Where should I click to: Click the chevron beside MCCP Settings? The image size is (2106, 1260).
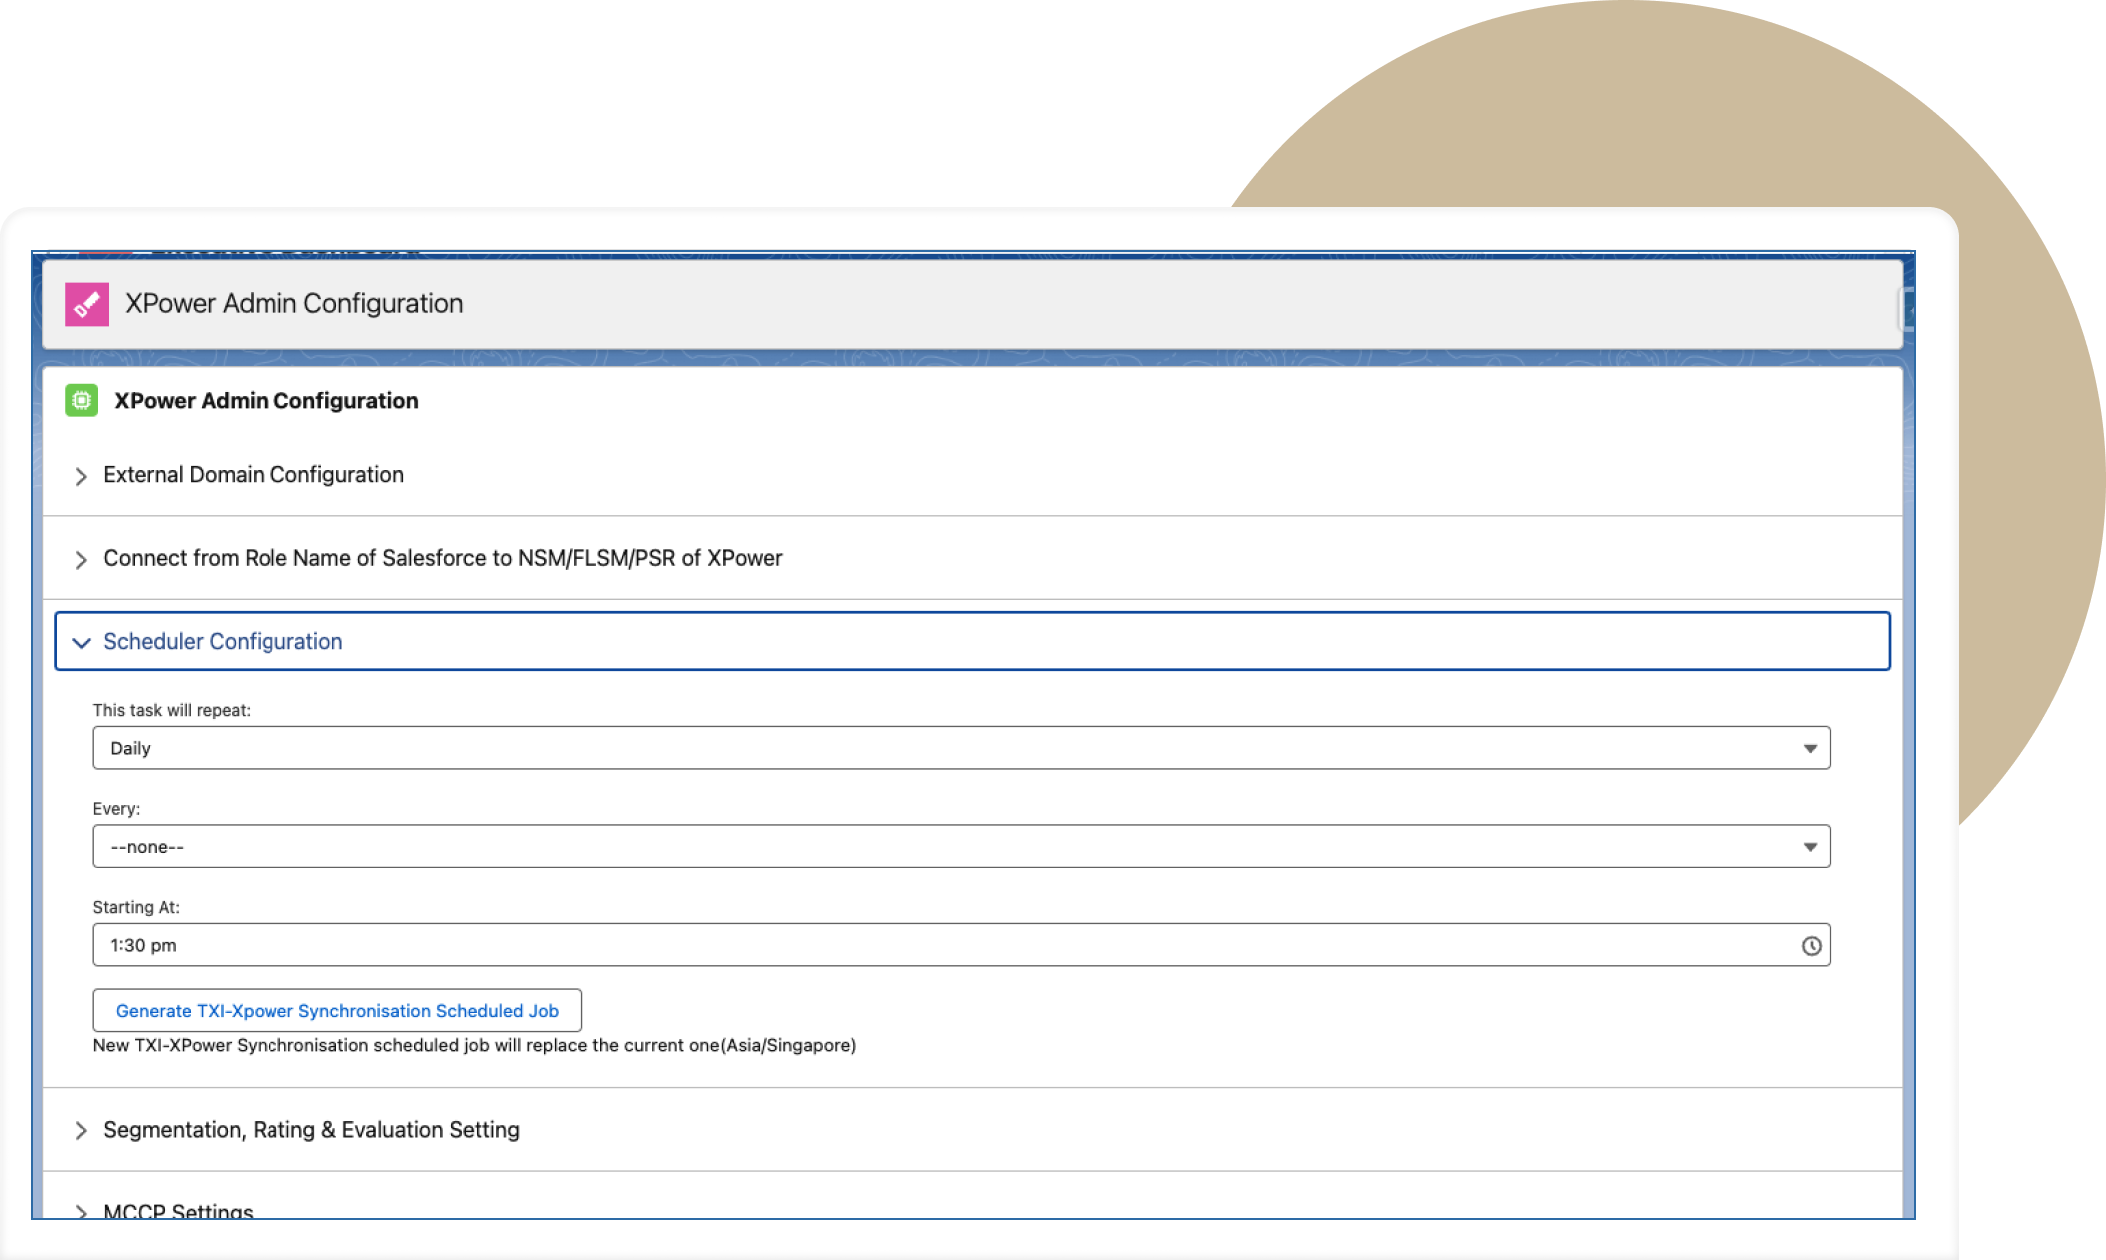click(x=81, y=1211)
